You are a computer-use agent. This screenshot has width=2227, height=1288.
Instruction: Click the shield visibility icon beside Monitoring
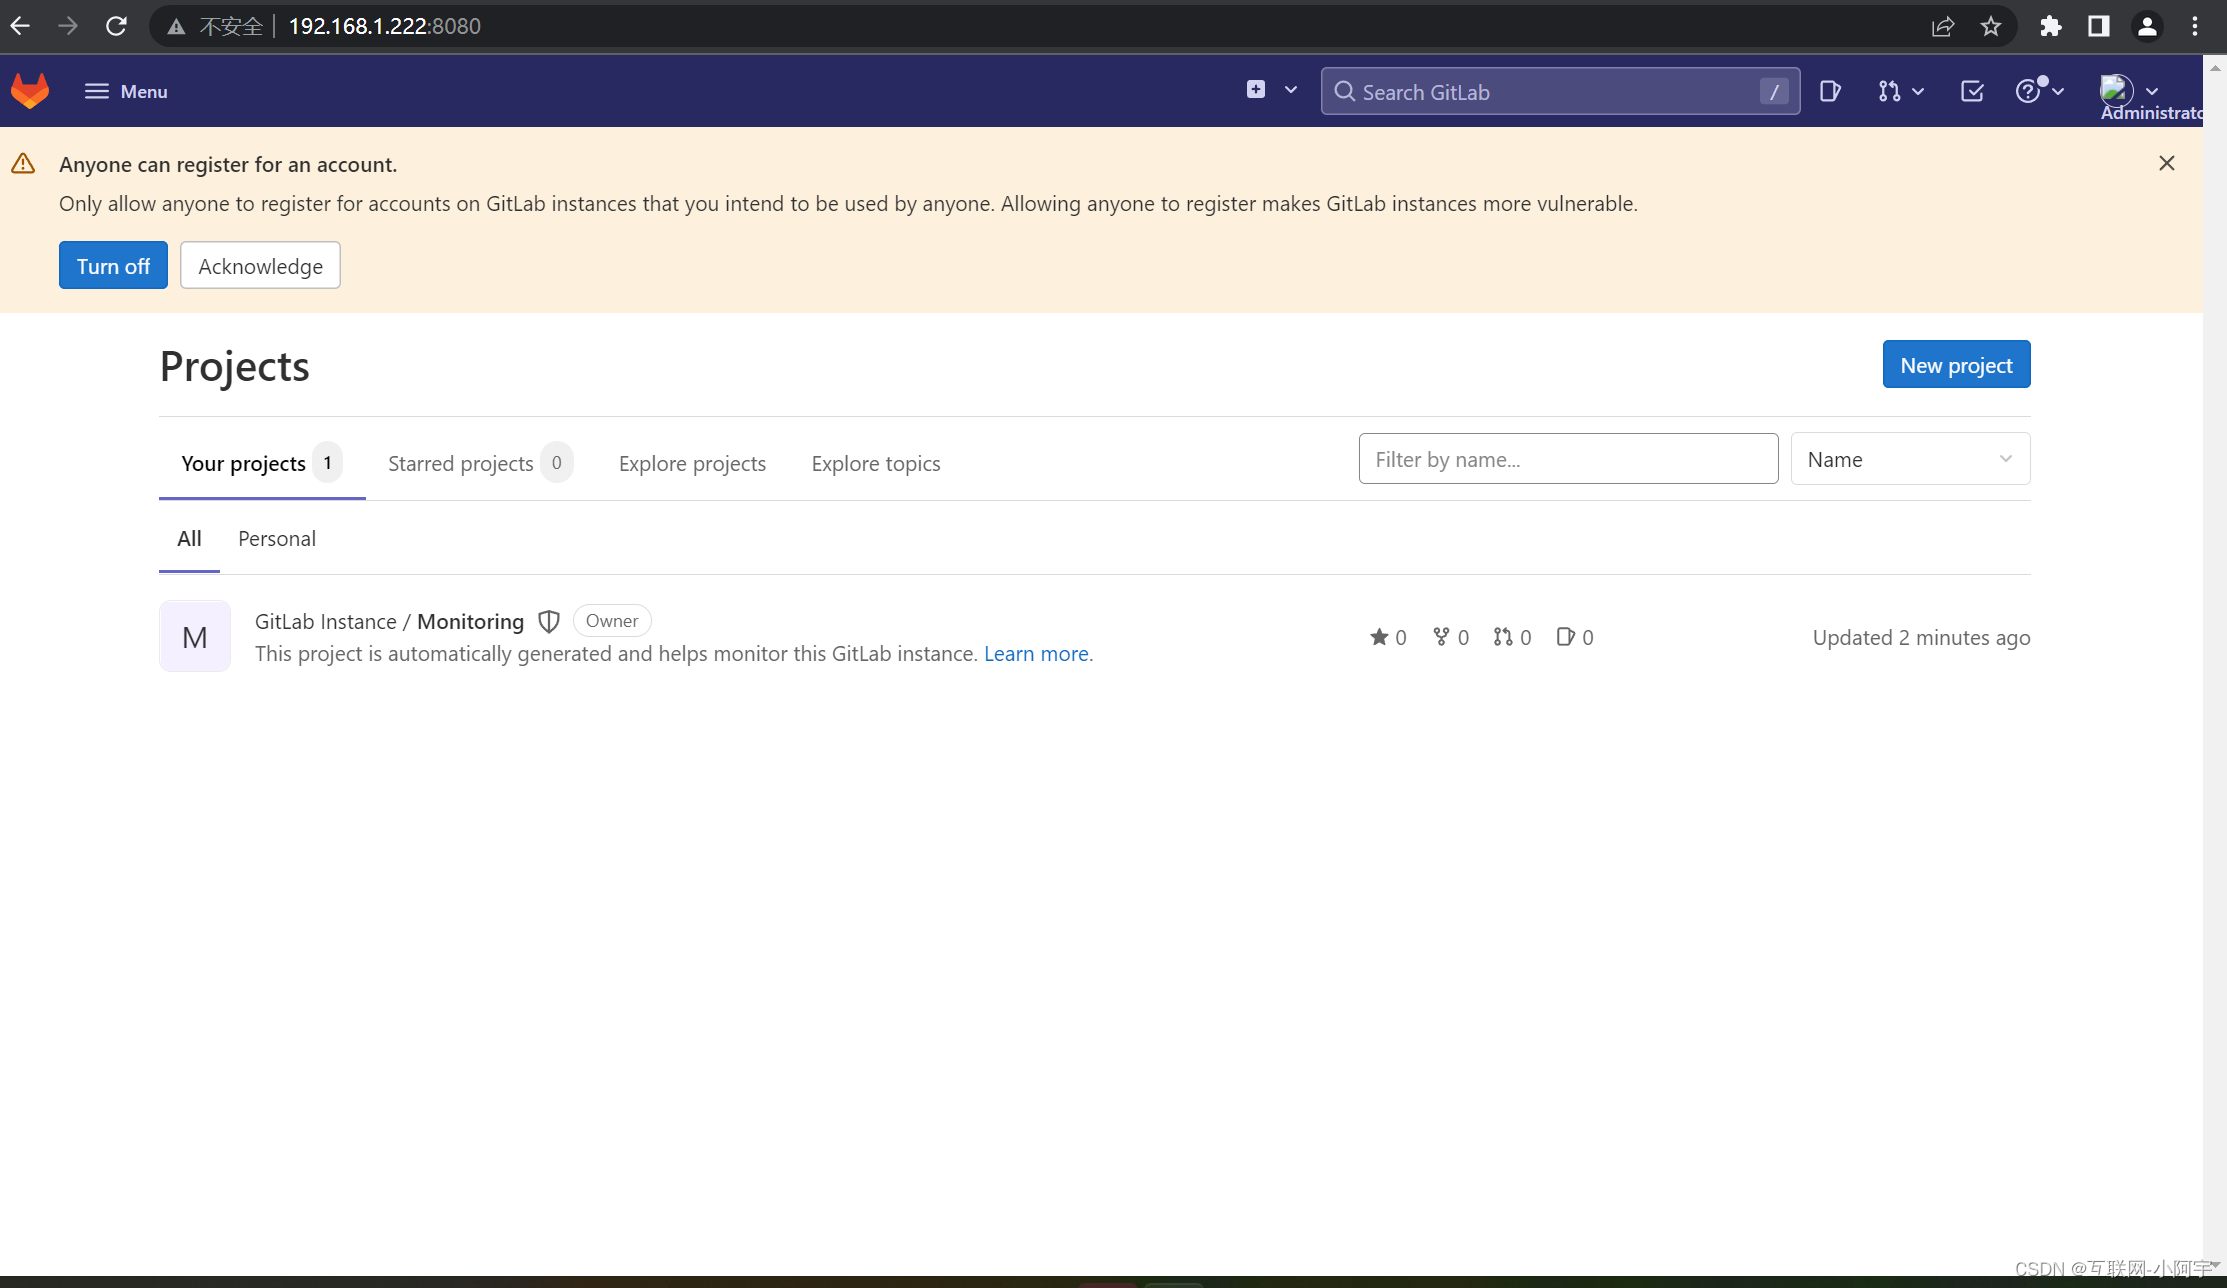point(549,621)
